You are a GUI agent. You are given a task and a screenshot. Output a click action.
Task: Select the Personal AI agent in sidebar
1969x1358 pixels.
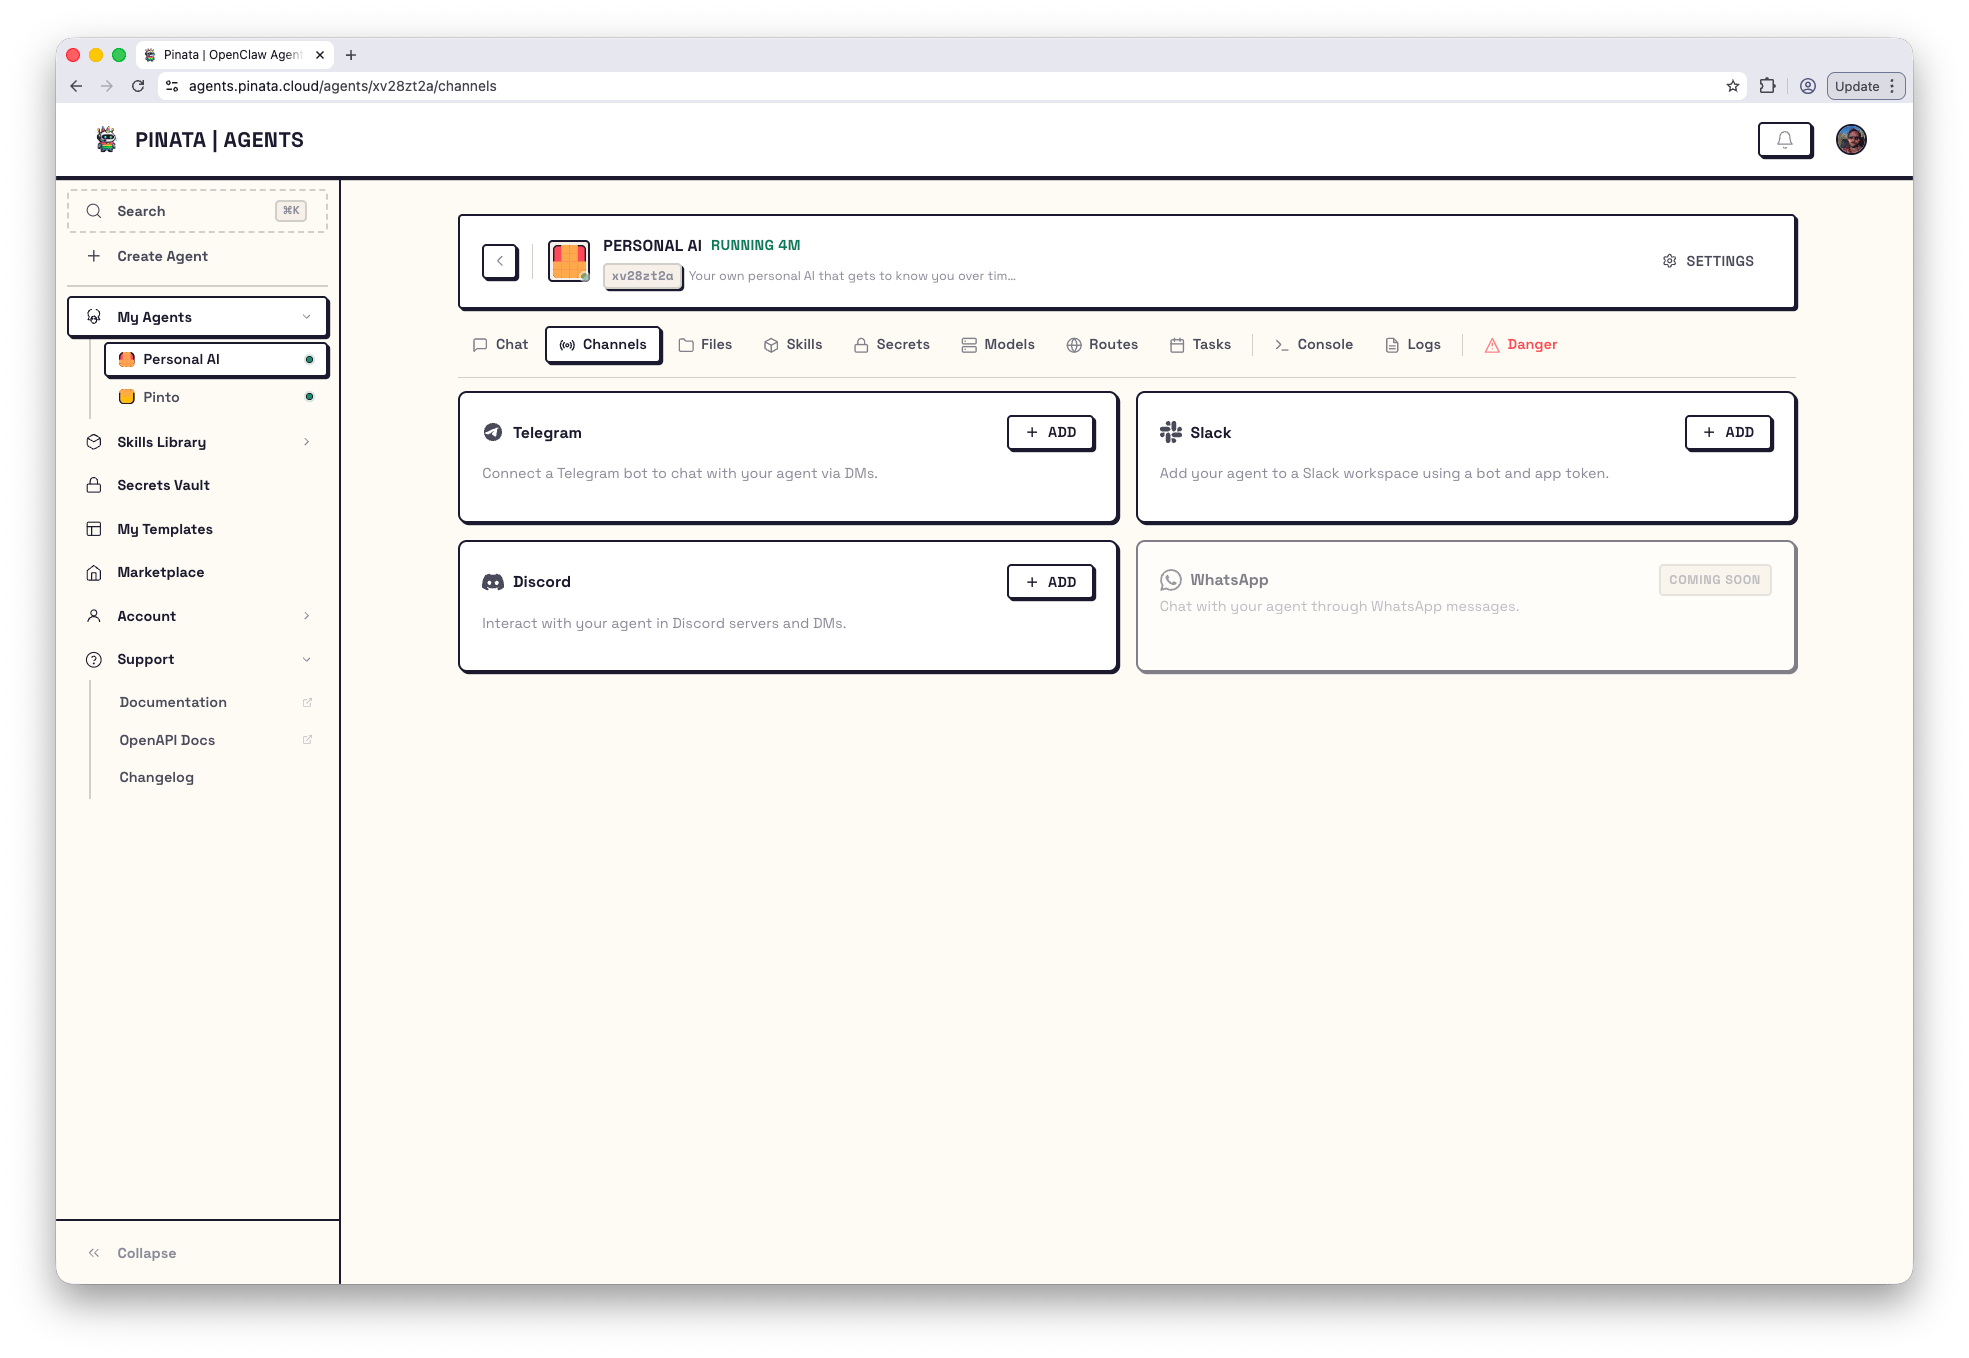point(216,359)
